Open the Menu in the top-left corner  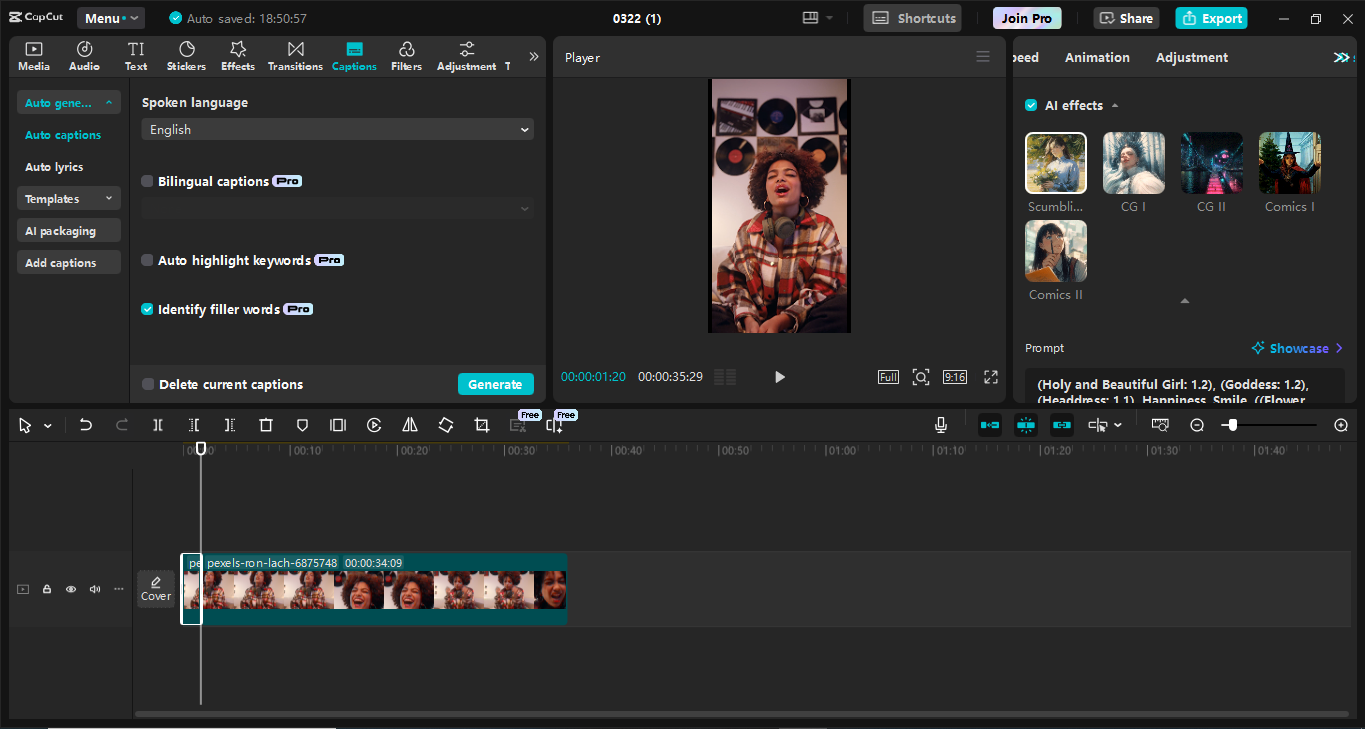coord(110,17)
